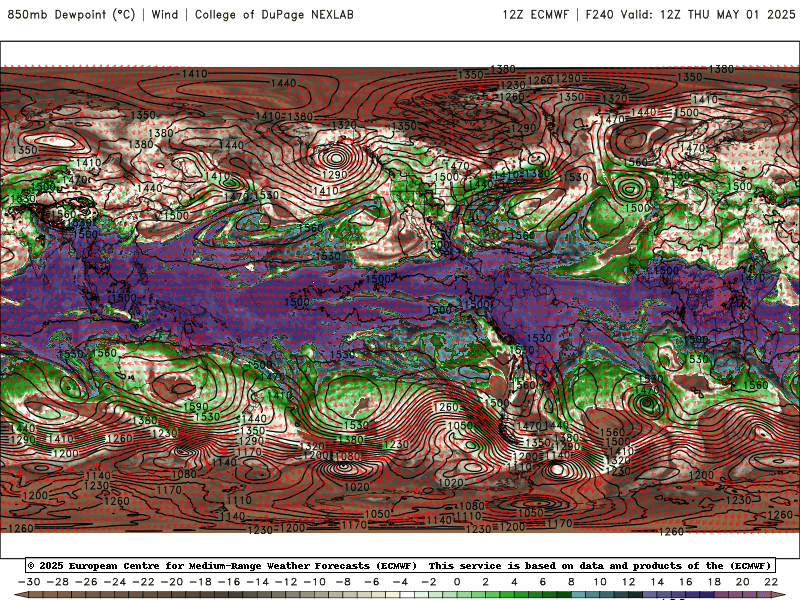
Task: Click the -12 value on the color scale
Action: coord(286,582)
